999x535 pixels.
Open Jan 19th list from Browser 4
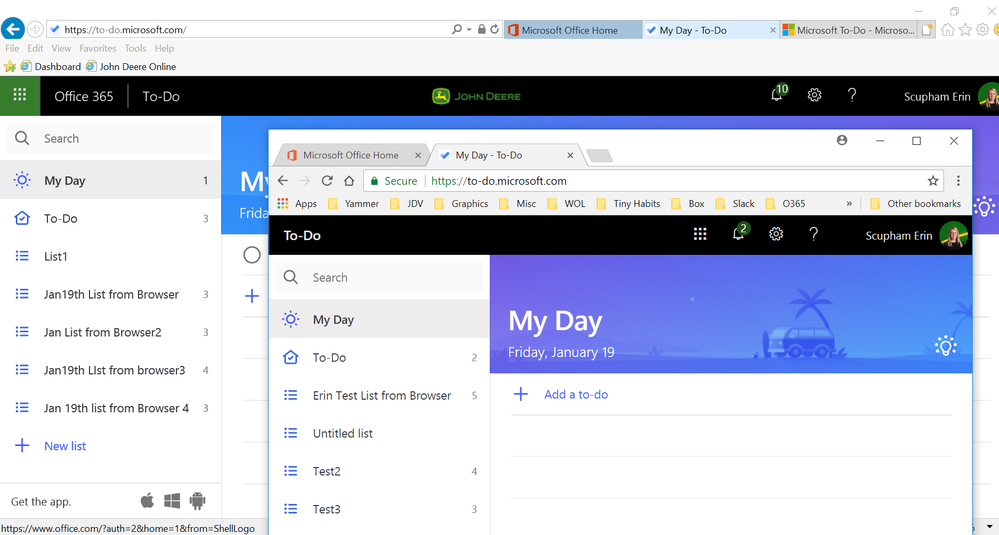pyautogui.click(x=110, y=408)
